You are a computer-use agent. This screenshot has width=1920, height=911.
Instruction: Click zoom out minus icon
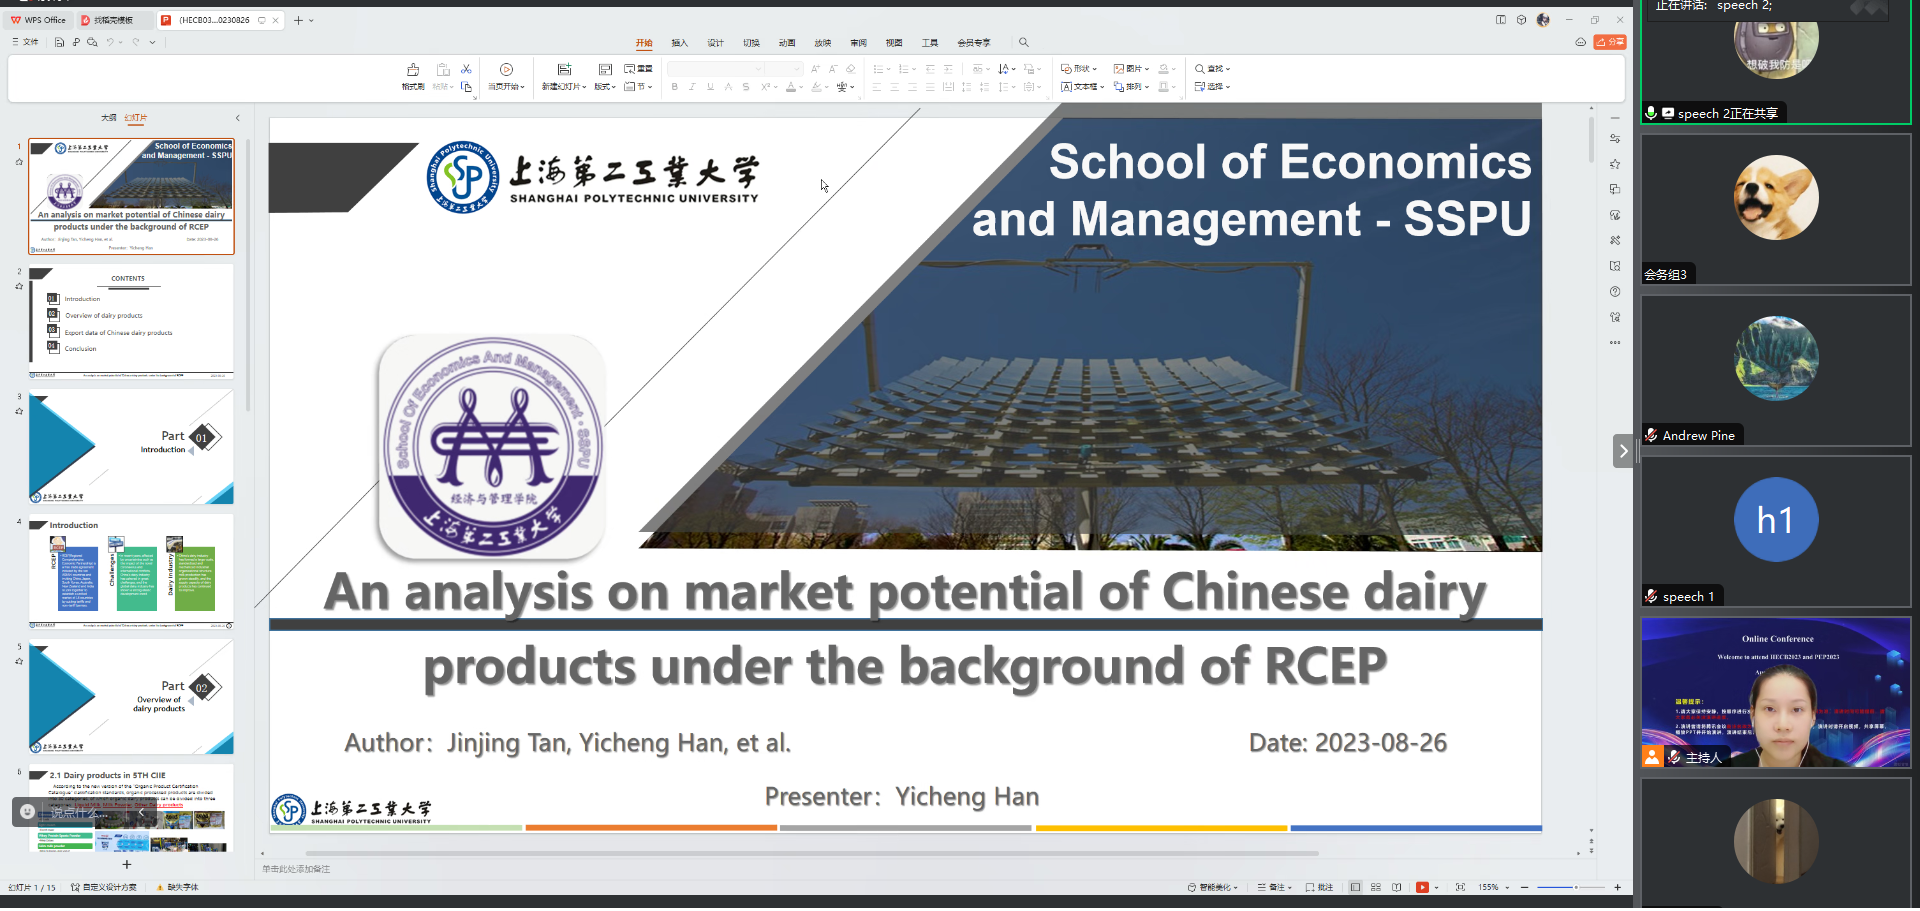(x=1524, y=887)
